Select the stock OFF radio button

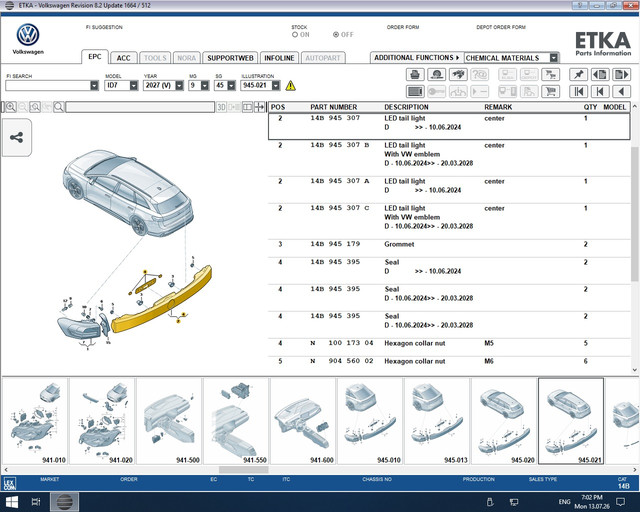click(336, 35)
